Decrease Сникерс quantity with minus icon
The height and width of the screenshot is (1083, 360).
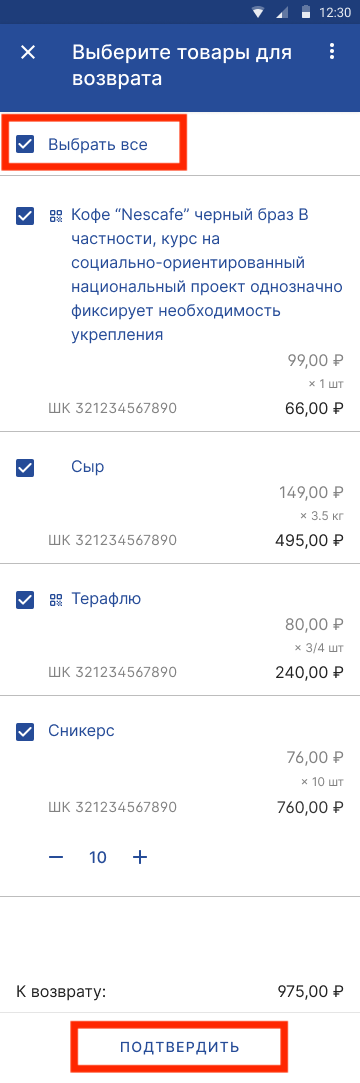[56, 857]
